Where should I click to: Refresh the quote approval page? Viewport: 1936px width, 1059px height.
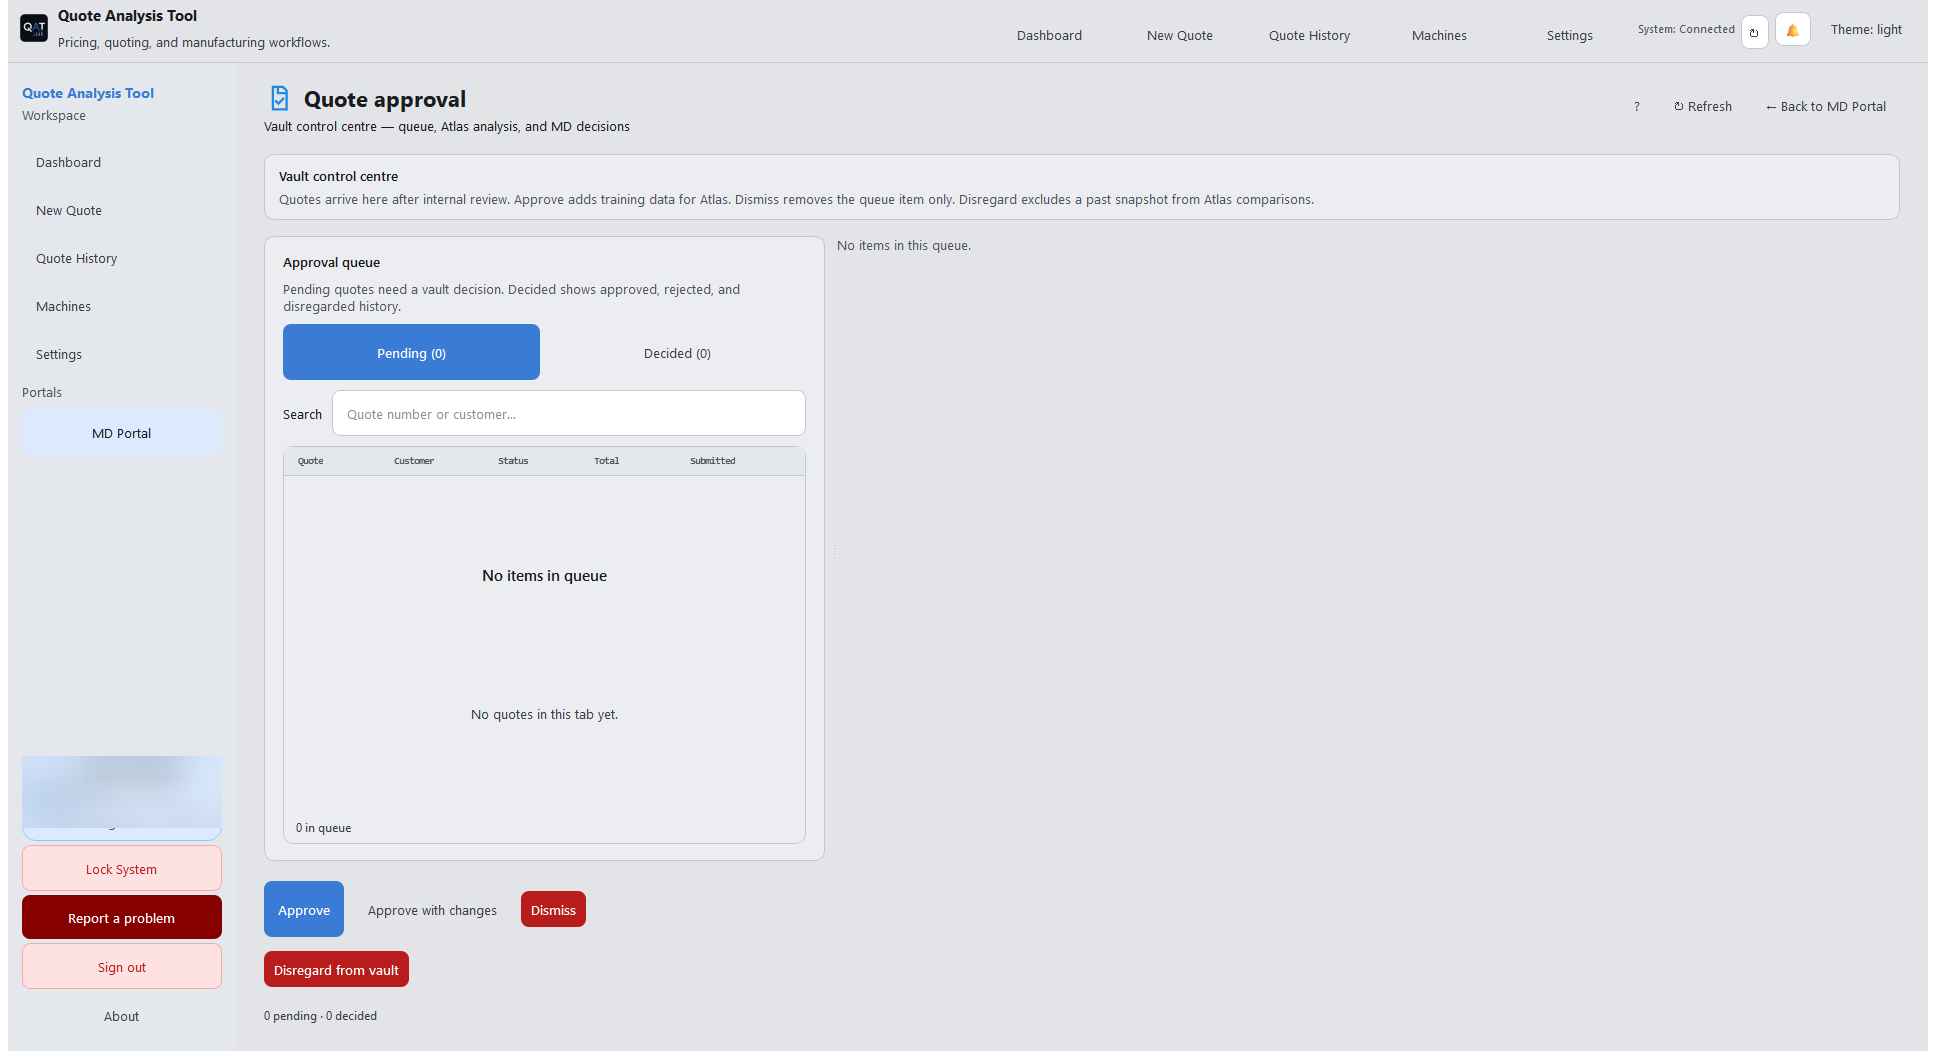[1703, 106]
